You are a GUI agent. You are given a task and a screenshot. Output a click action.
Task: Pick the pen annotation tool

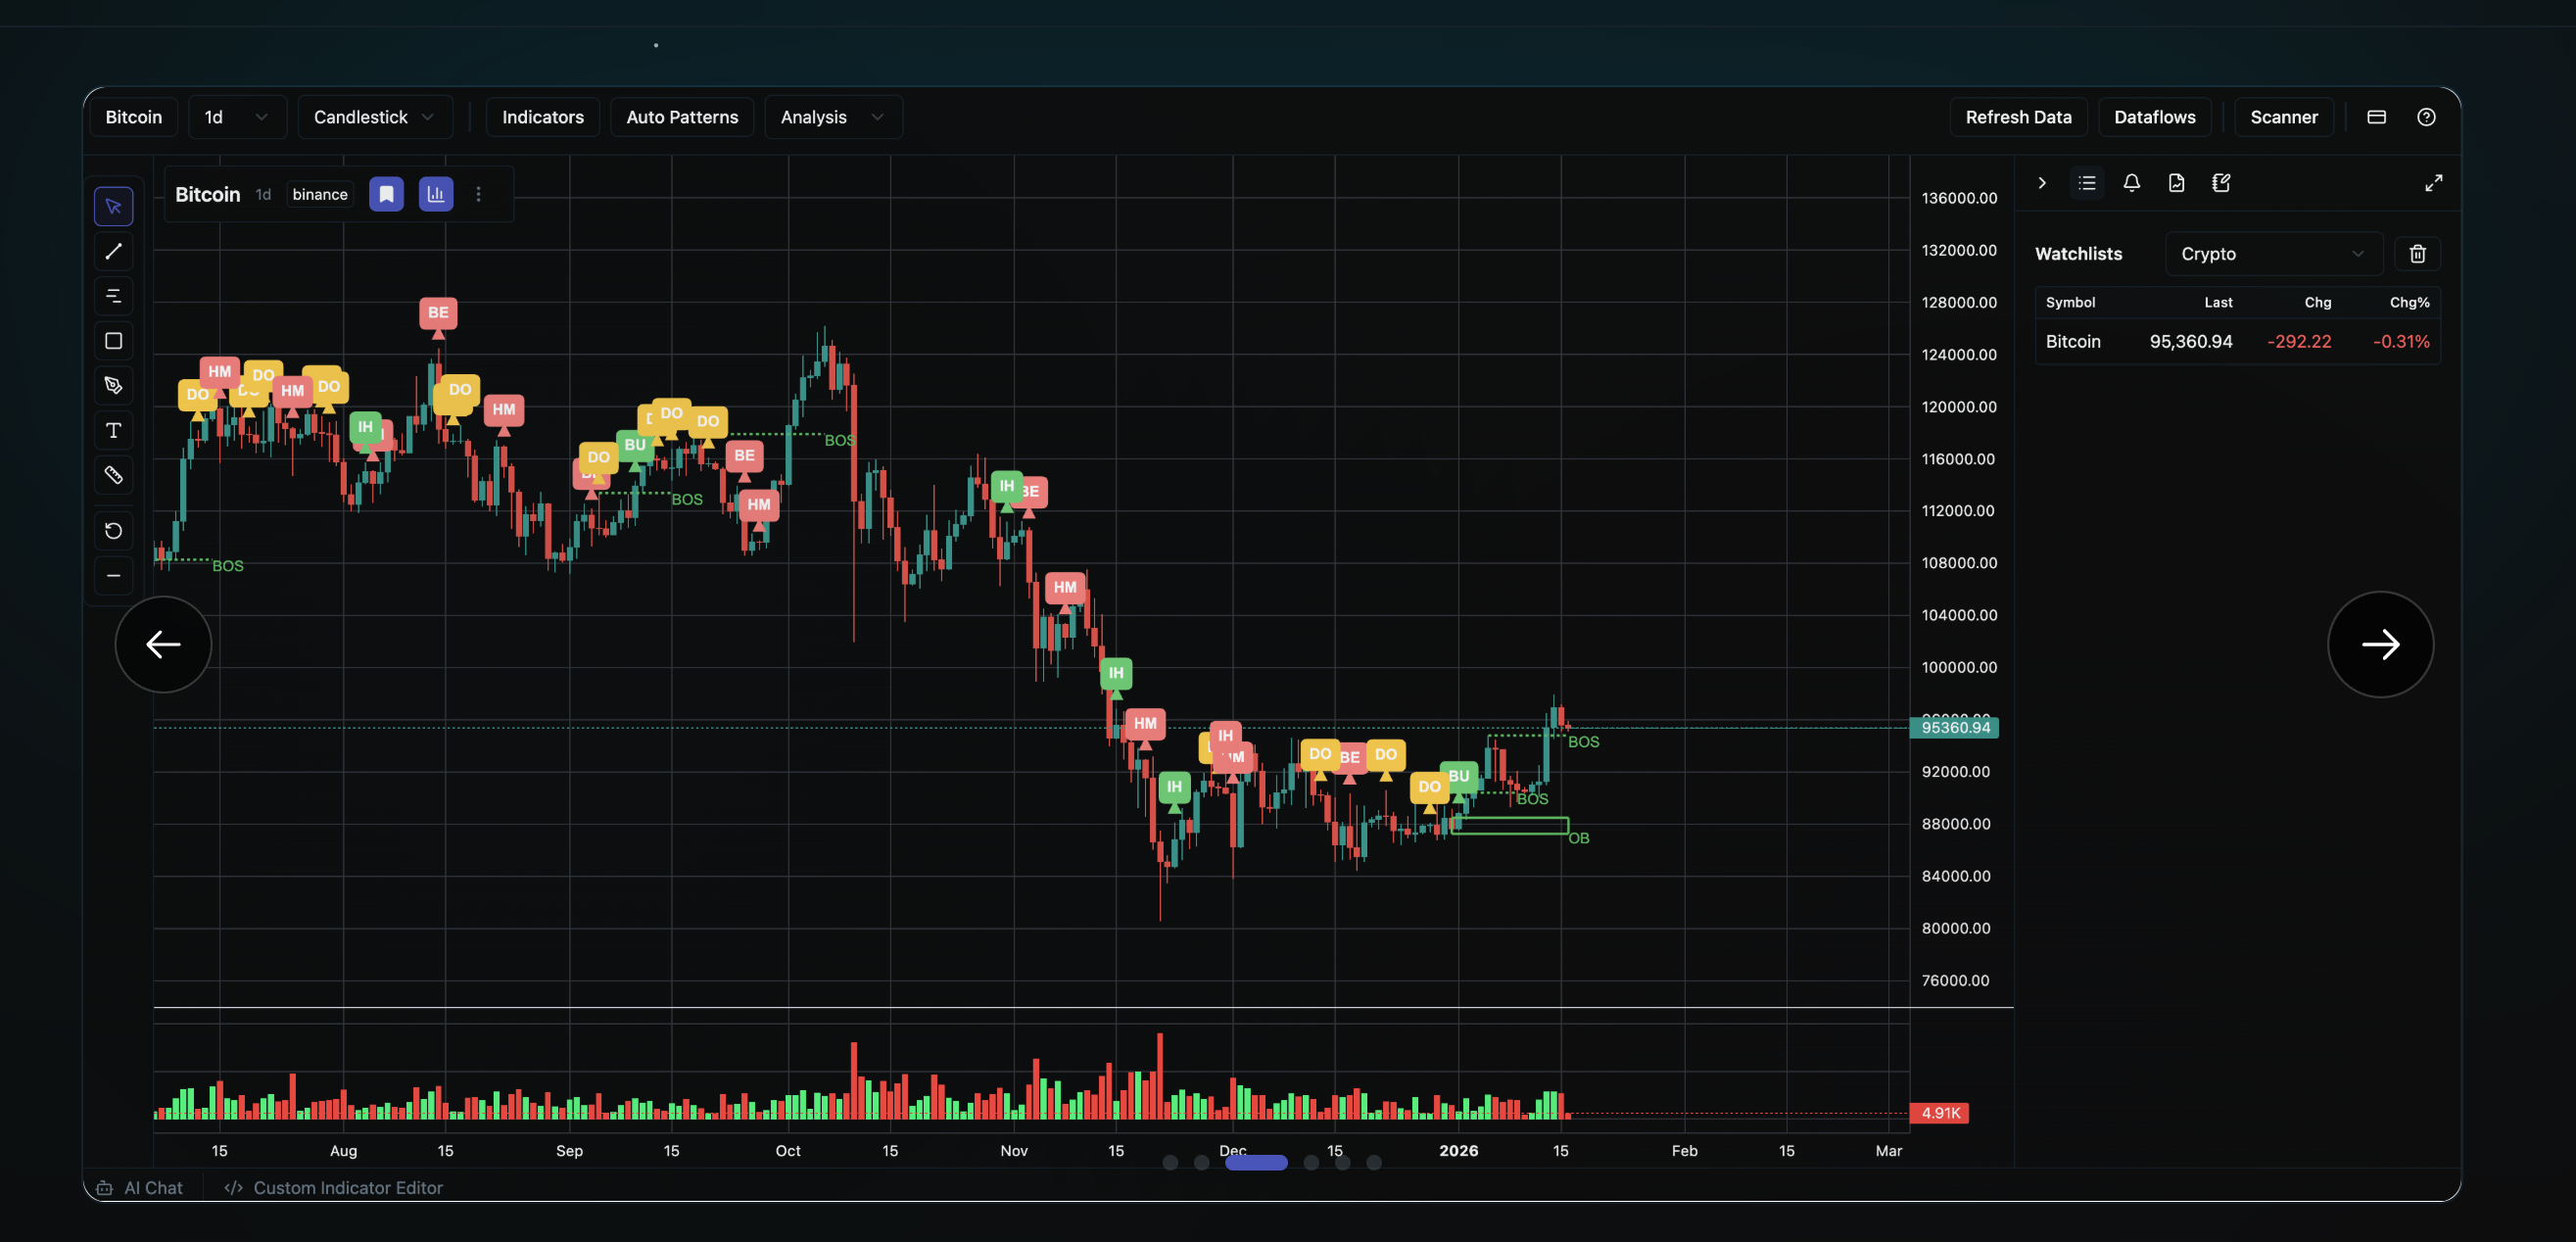coord(113,385)
